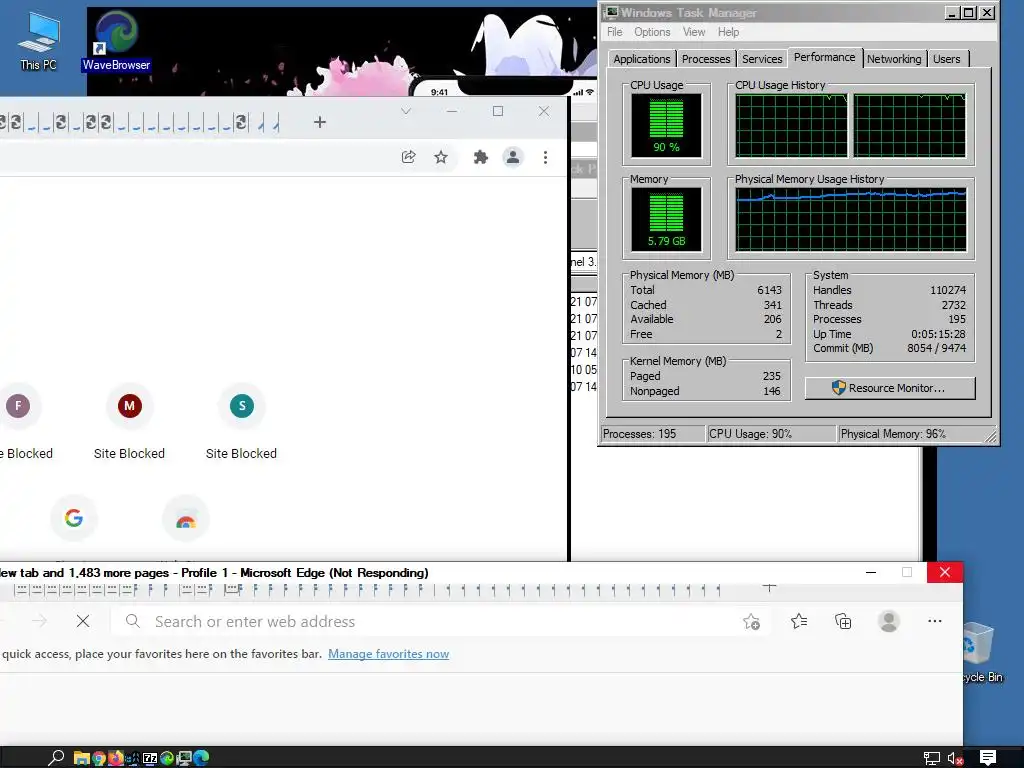1024x768 pixels.
Task: Open the WaveBrowser desktop shortcut
Action: tap(116, 39)
